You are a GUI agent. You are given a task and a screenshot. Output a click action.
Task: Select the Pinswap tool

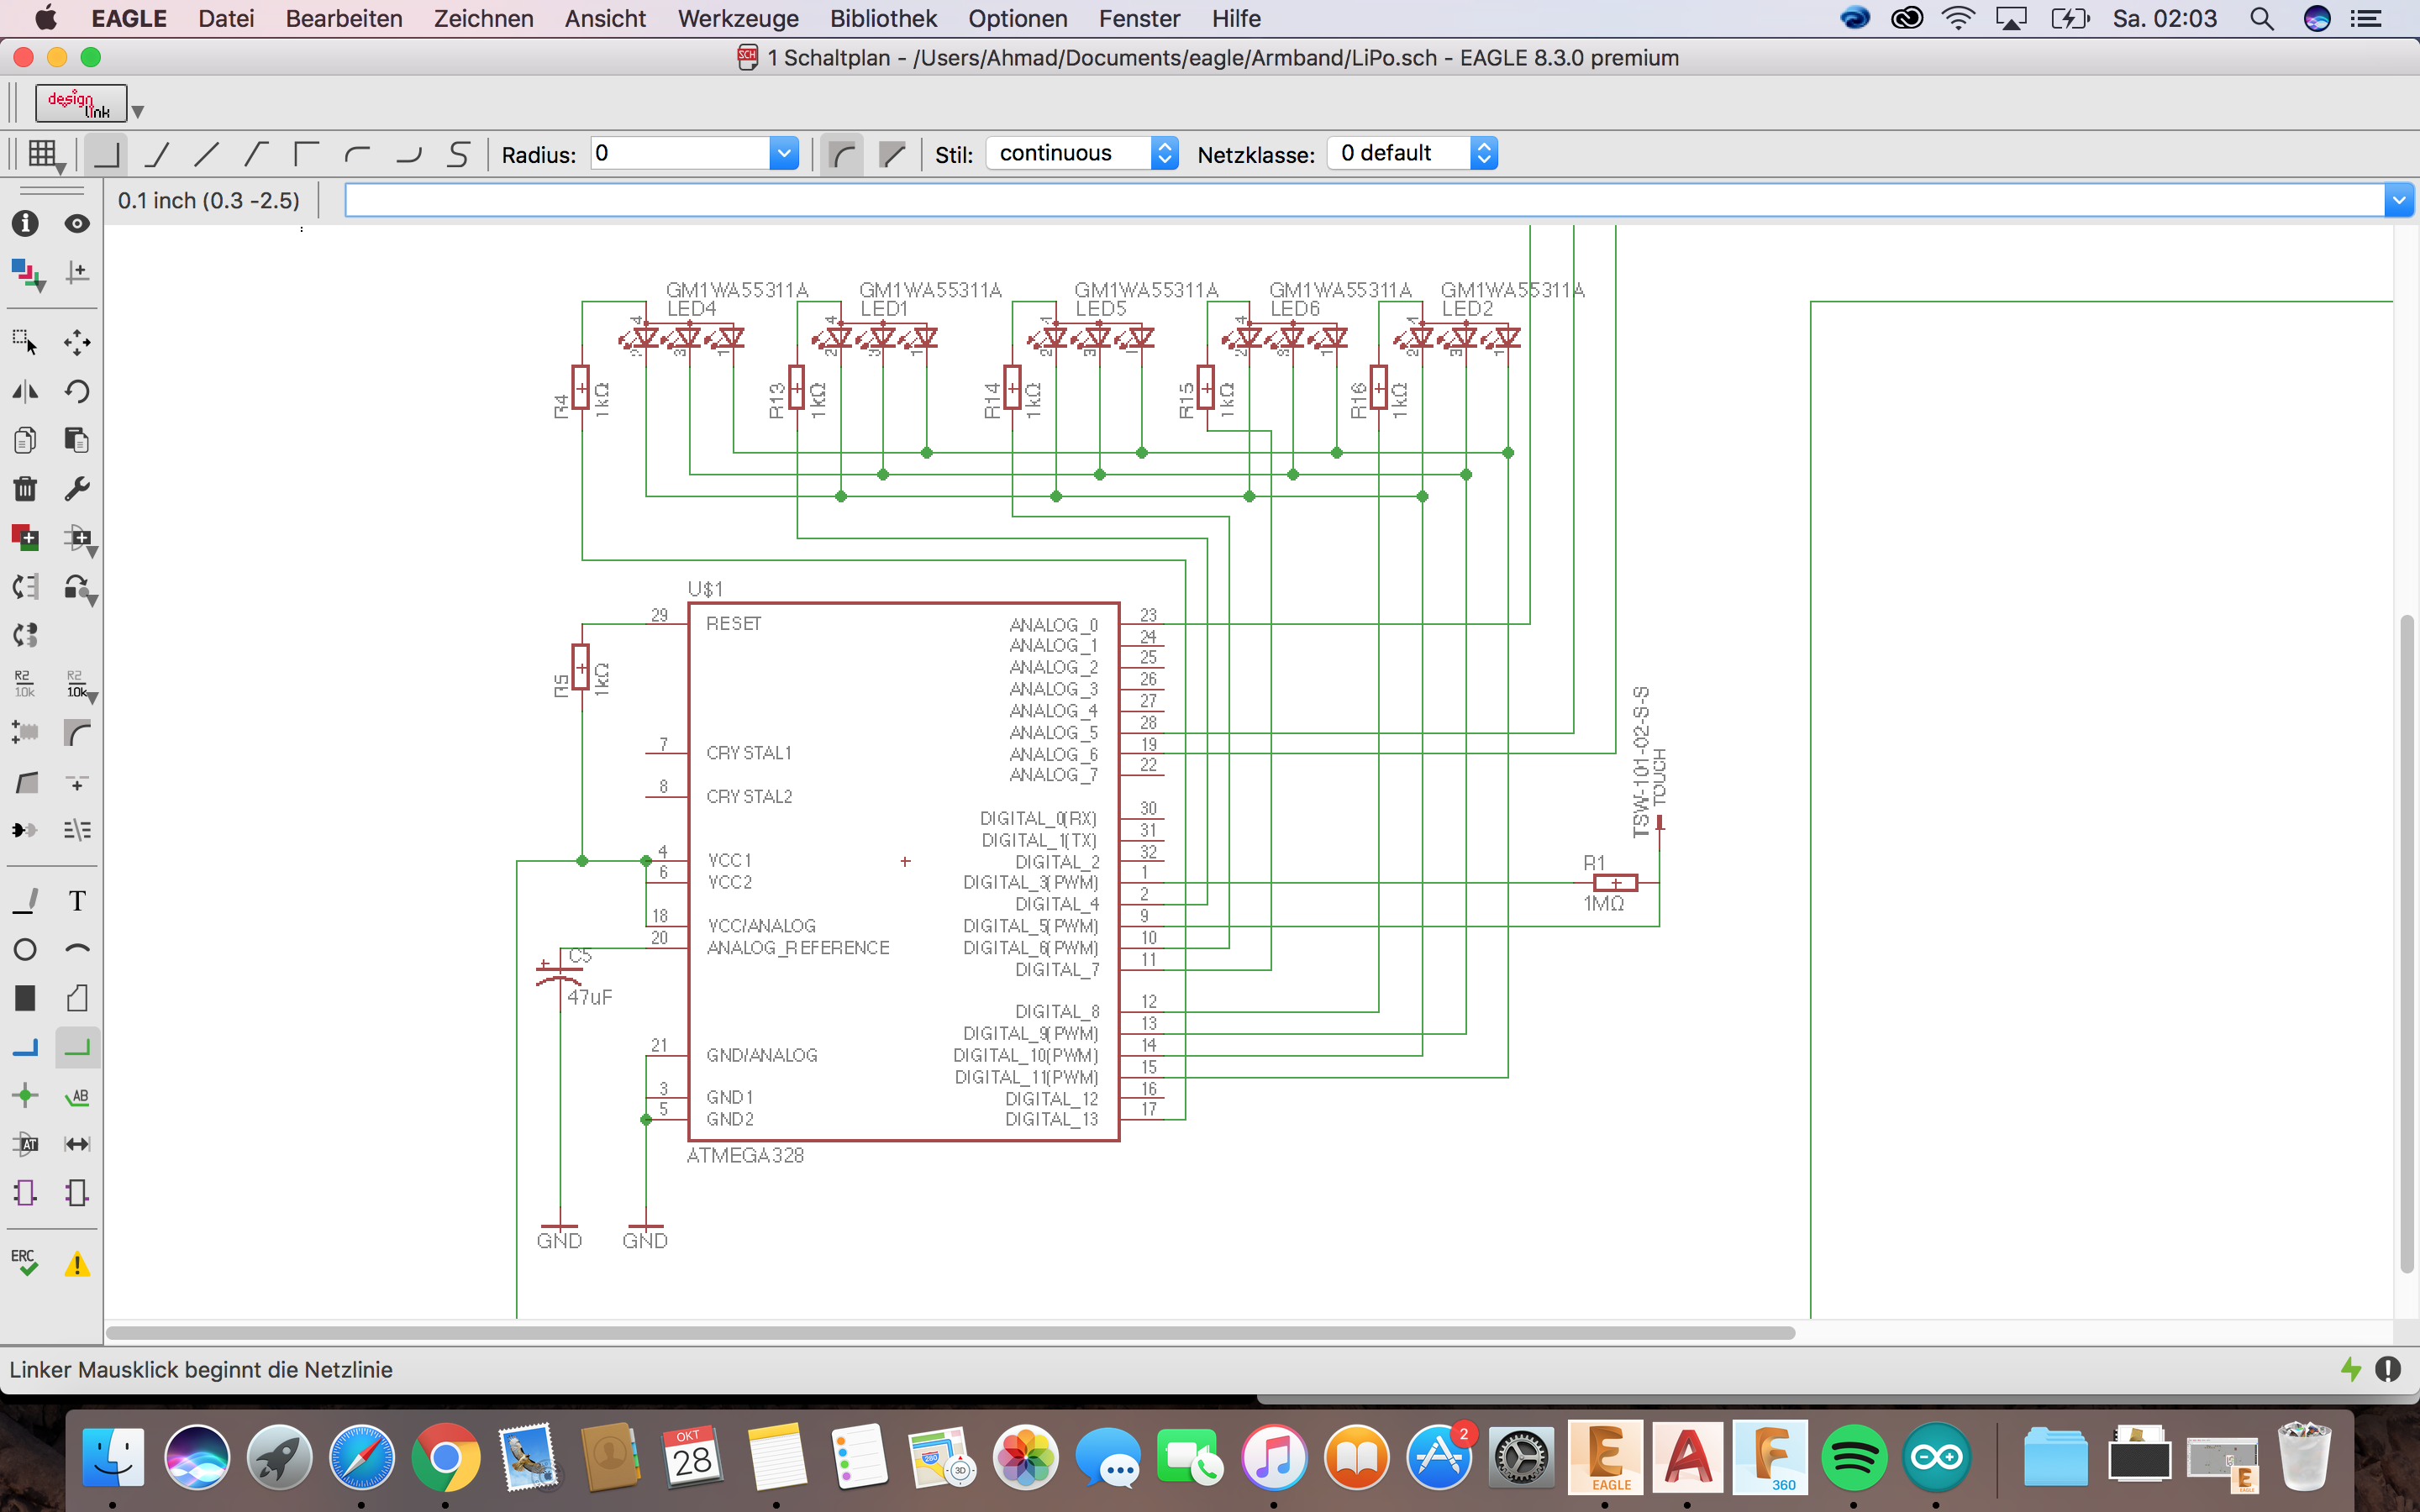[x=25, y=586]
